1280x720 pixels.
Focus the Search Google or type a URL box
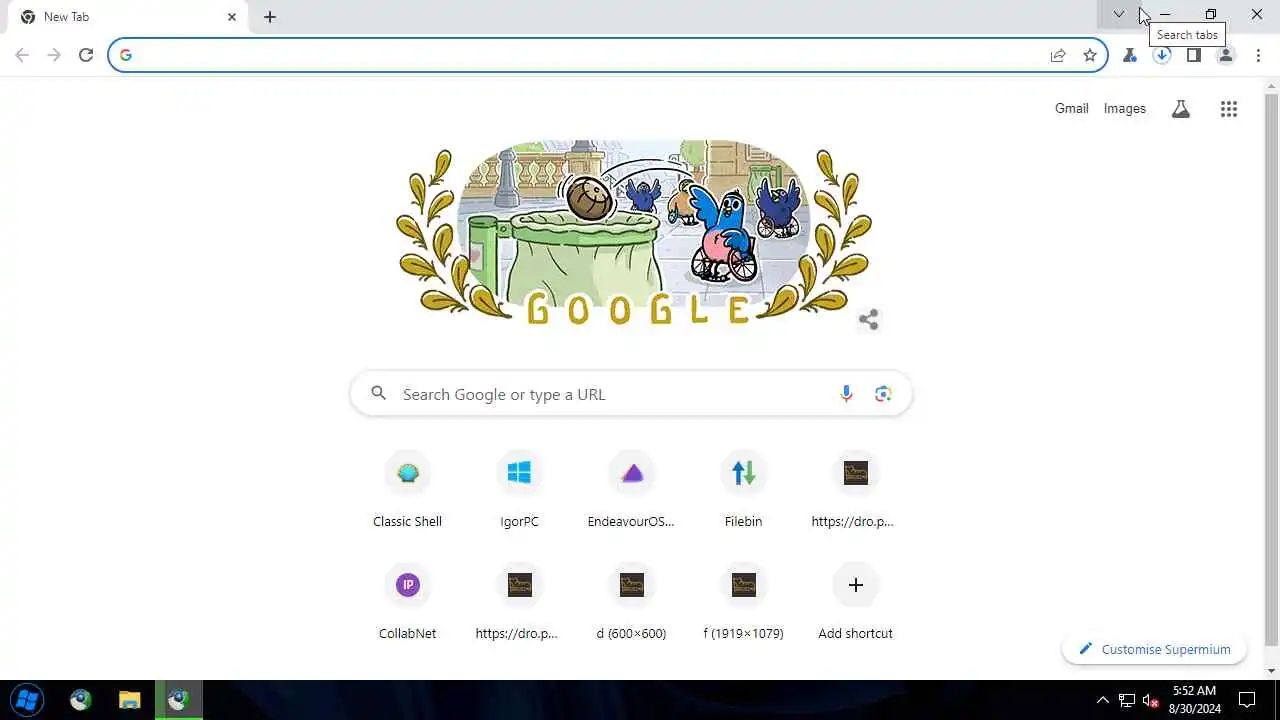click(x=631, y=394)
